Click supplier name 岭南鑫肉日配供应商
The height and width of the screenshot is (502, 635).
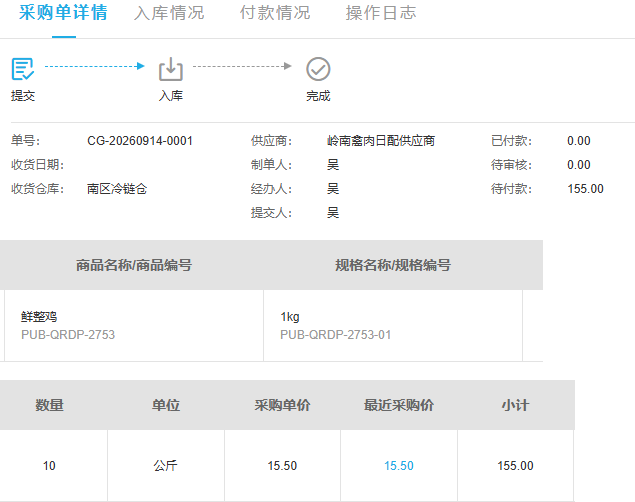coord(381,141)
